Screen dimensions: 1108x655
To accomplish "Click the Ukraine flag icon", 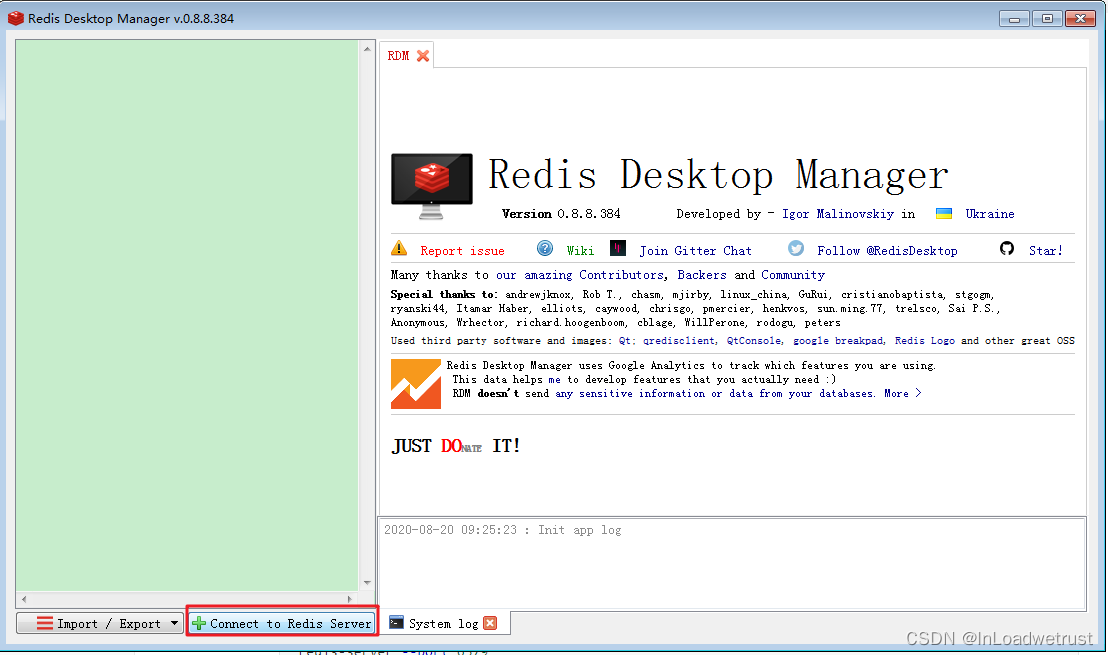I will pos(943,213).
